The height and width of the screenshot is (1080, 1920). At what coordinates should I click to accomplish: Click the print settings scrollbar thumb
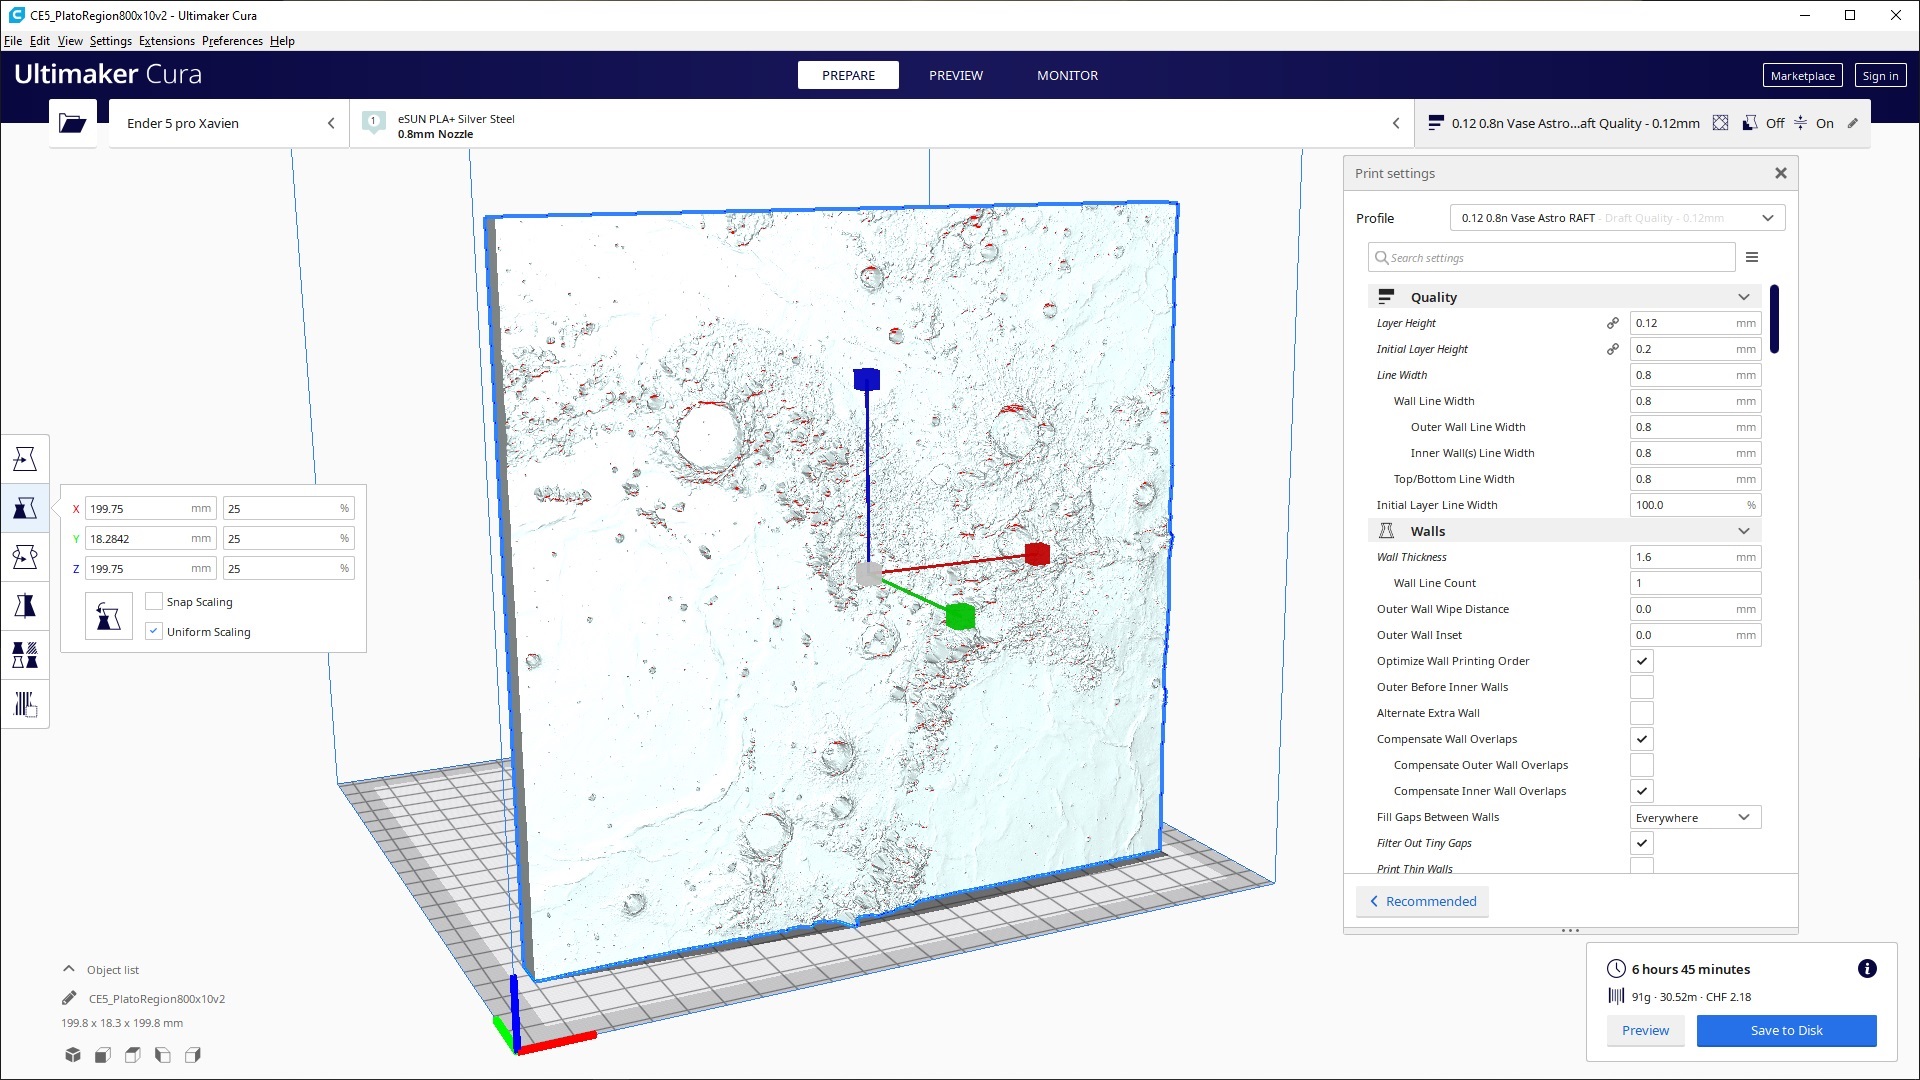1775,319
